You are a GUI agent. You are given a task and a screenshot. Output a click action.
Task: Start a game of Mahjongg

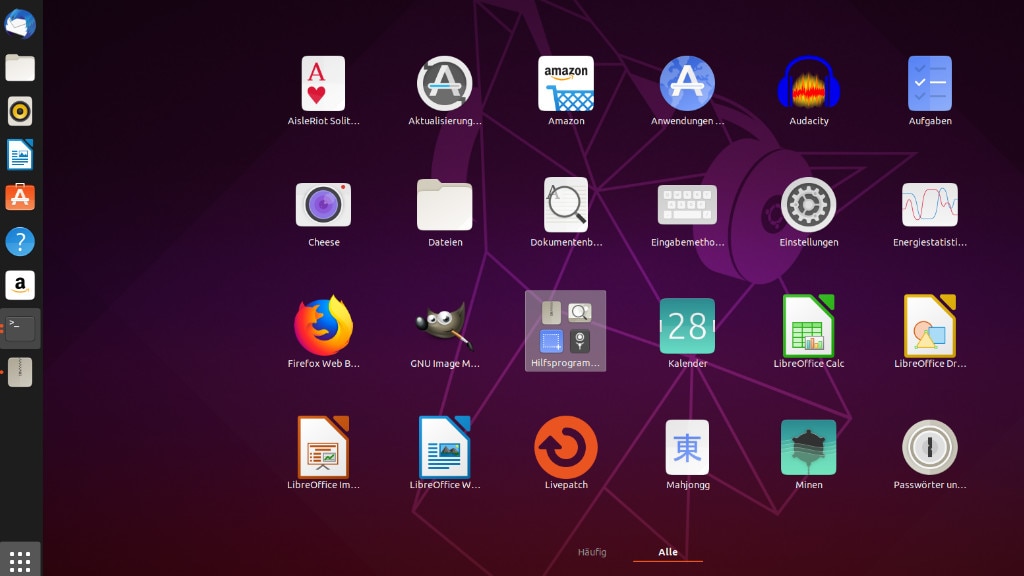(687, 447)
